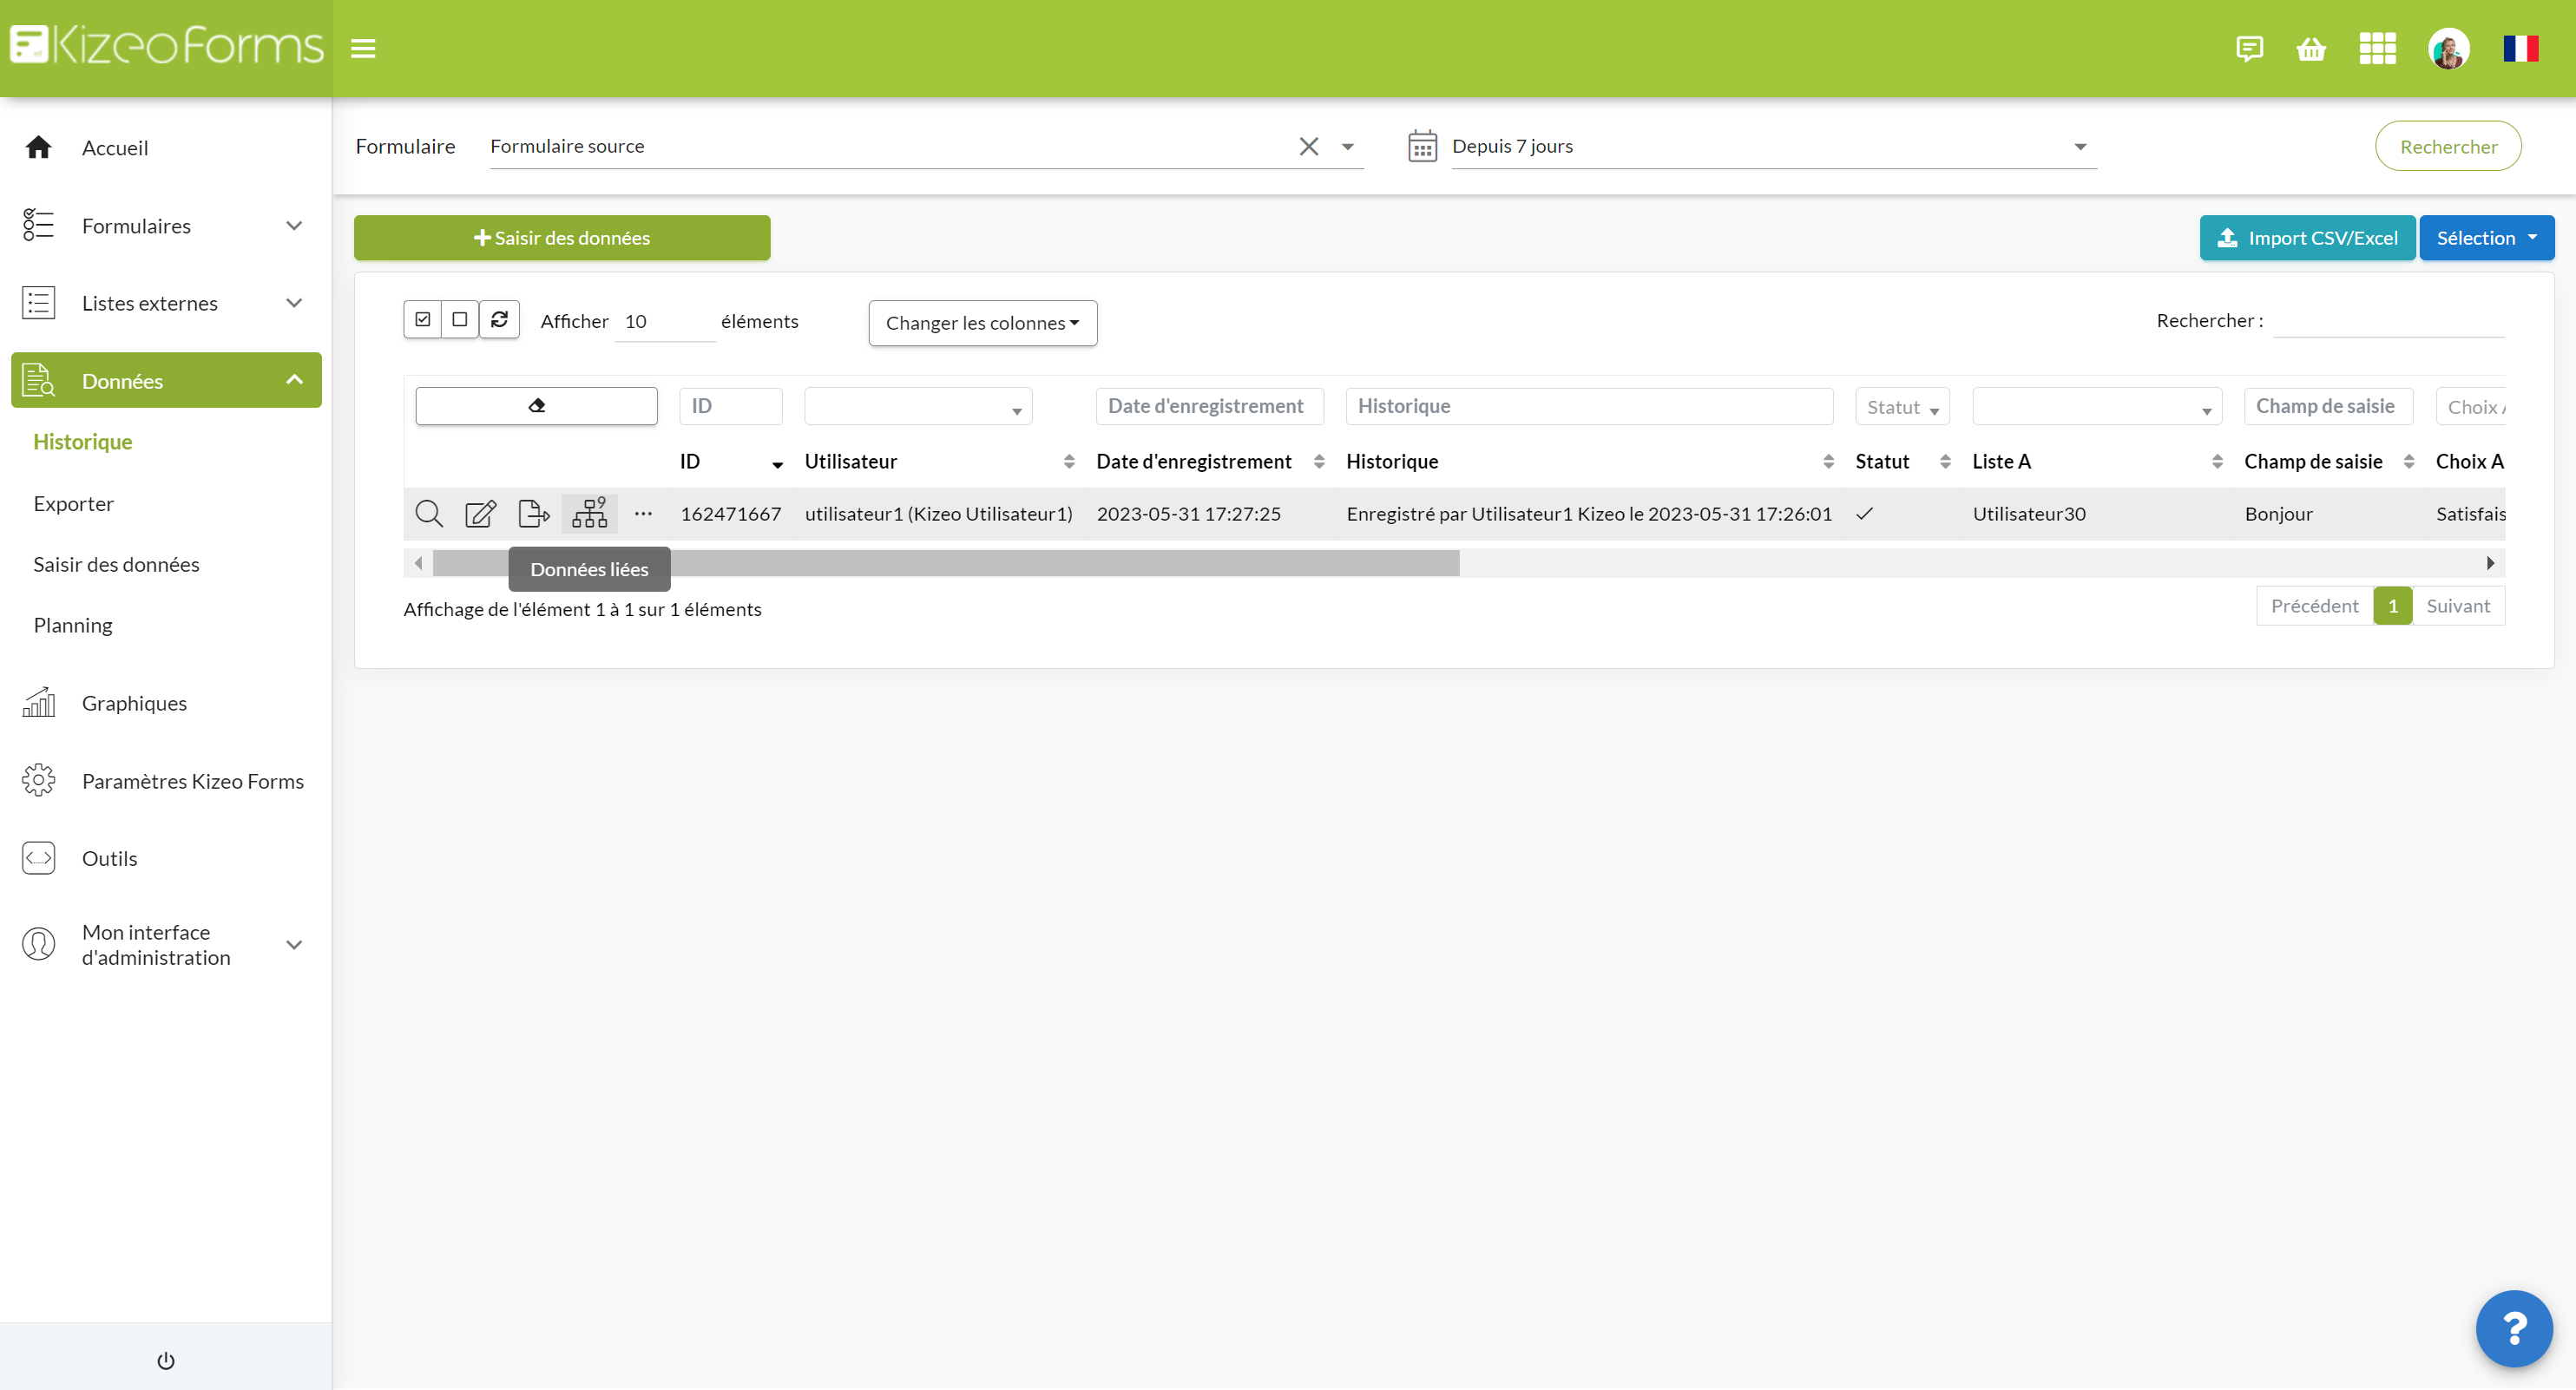The height and width of the screenshot is (1390, 2576).
Task: Click the scrollbar right arrow
Action: tap(2490, 563)
